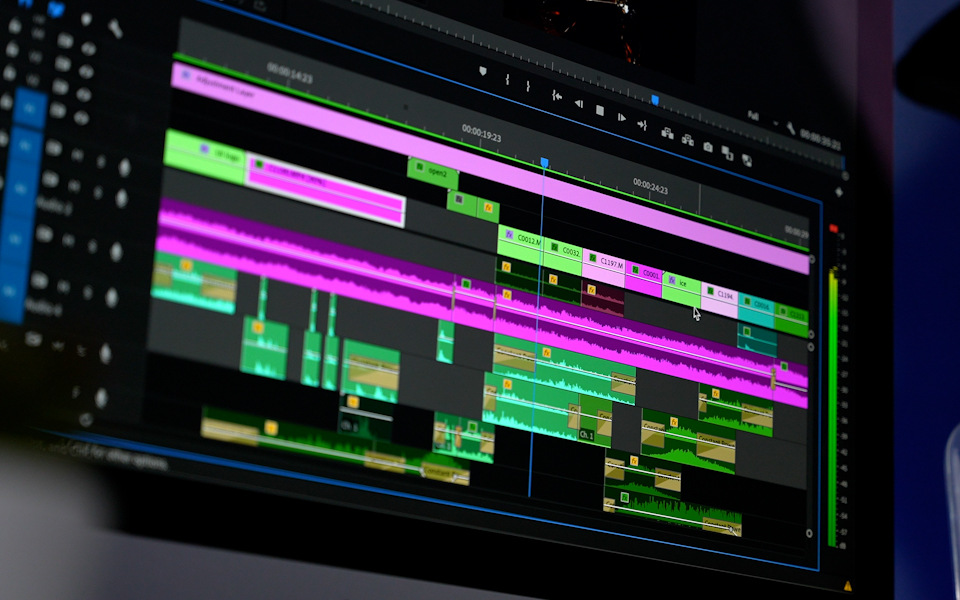Click the Extract button icon
The width and height of the screenshot is (960, 600).
coord(688,140)
